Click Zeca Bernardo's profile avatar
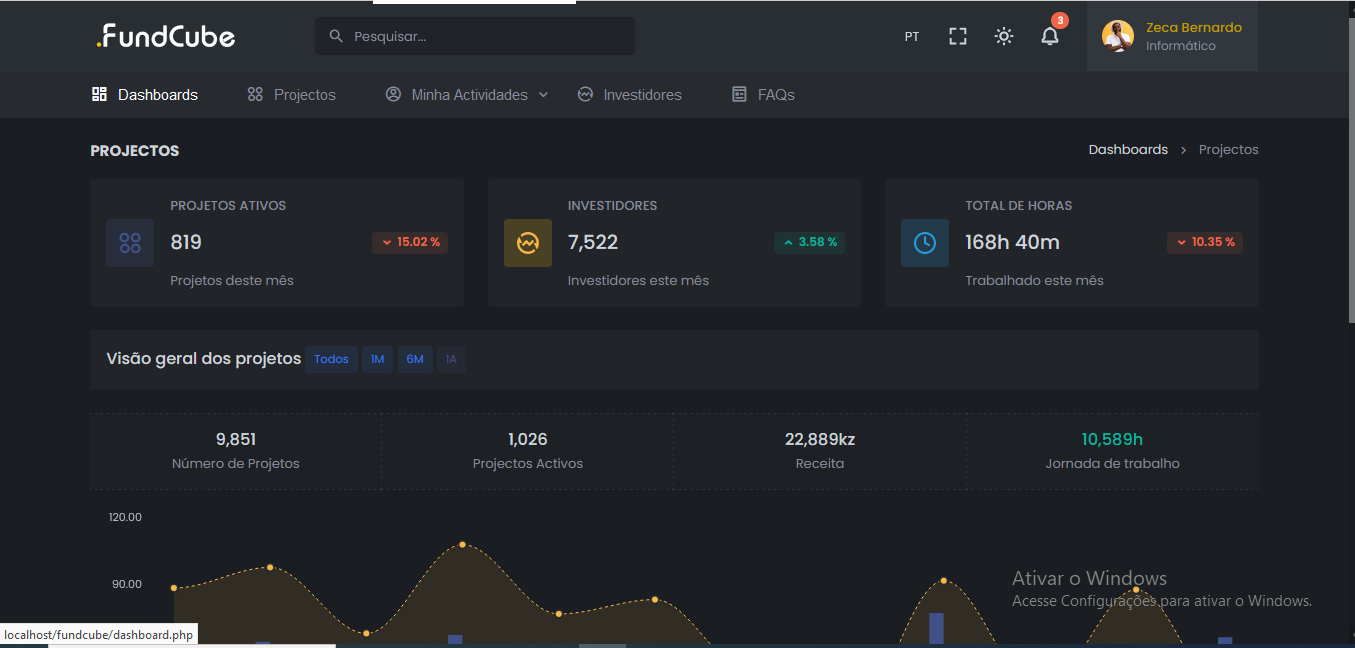1355x648 pixels. 1117,36
